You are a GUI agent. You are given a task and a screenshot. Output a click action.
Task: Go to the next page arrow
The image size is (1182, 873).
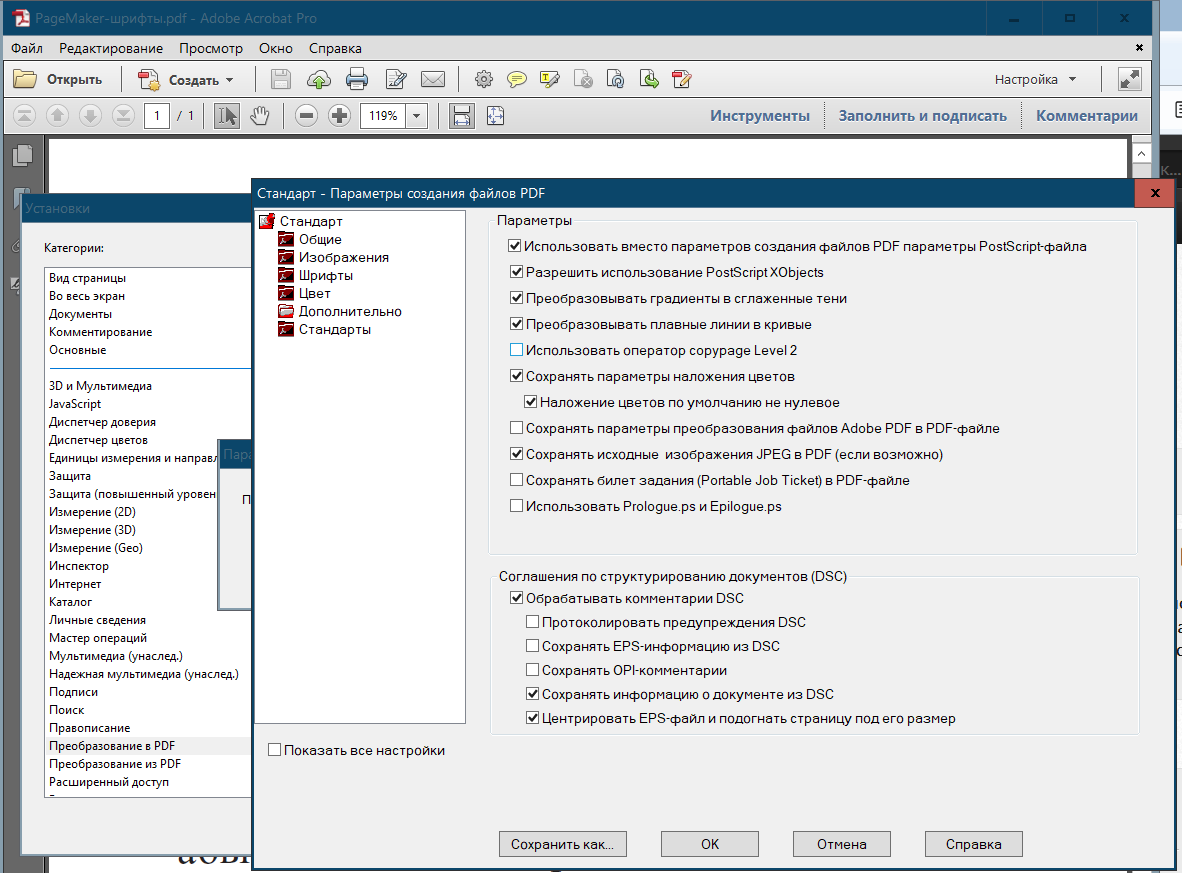[90, 115]
